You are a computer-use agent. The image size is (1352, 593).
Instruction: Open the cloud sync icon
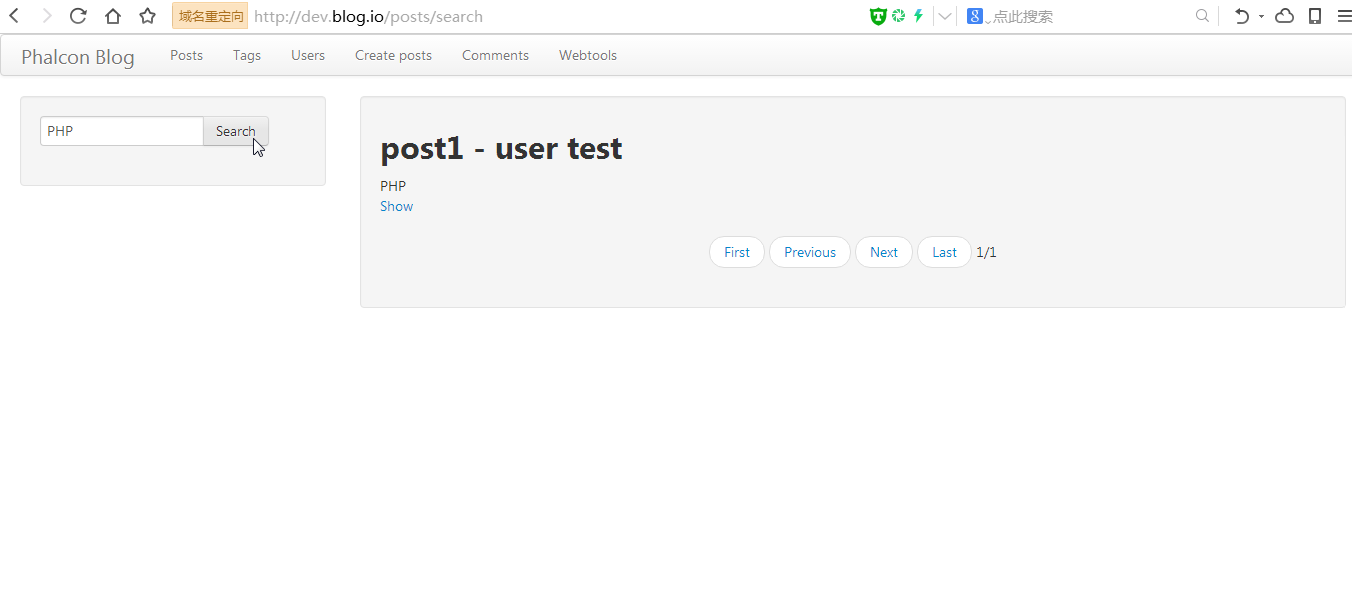1285,16
